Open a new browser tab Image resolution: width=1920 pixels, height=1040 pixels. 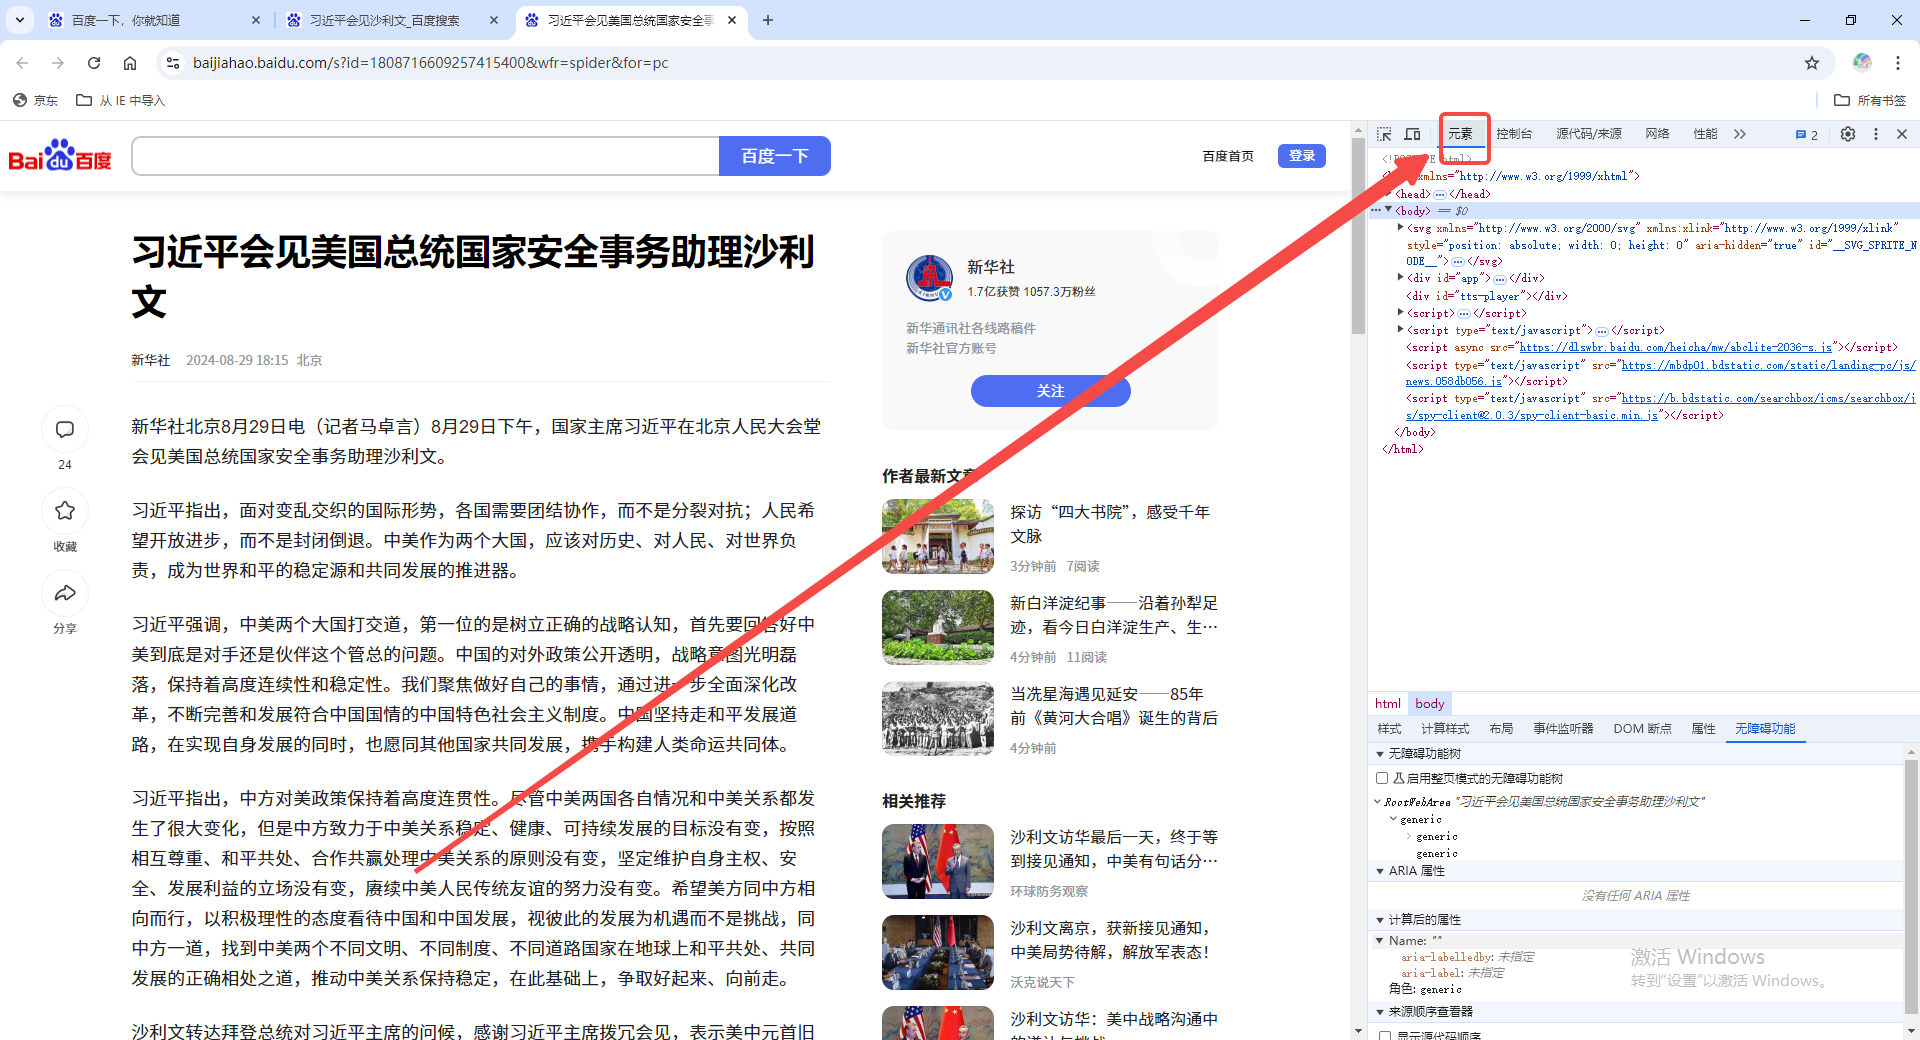click(768, 20)
